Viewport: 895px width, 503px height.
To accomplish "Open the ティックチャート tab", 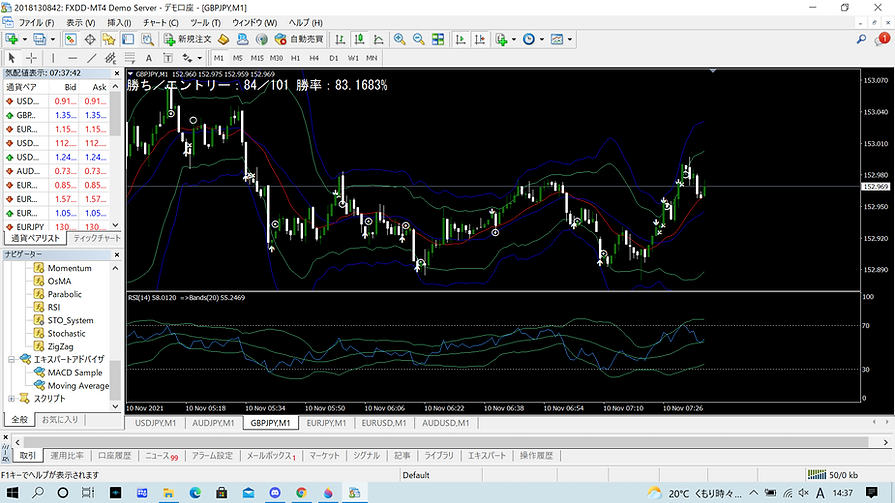I will (x=96, y=238).
